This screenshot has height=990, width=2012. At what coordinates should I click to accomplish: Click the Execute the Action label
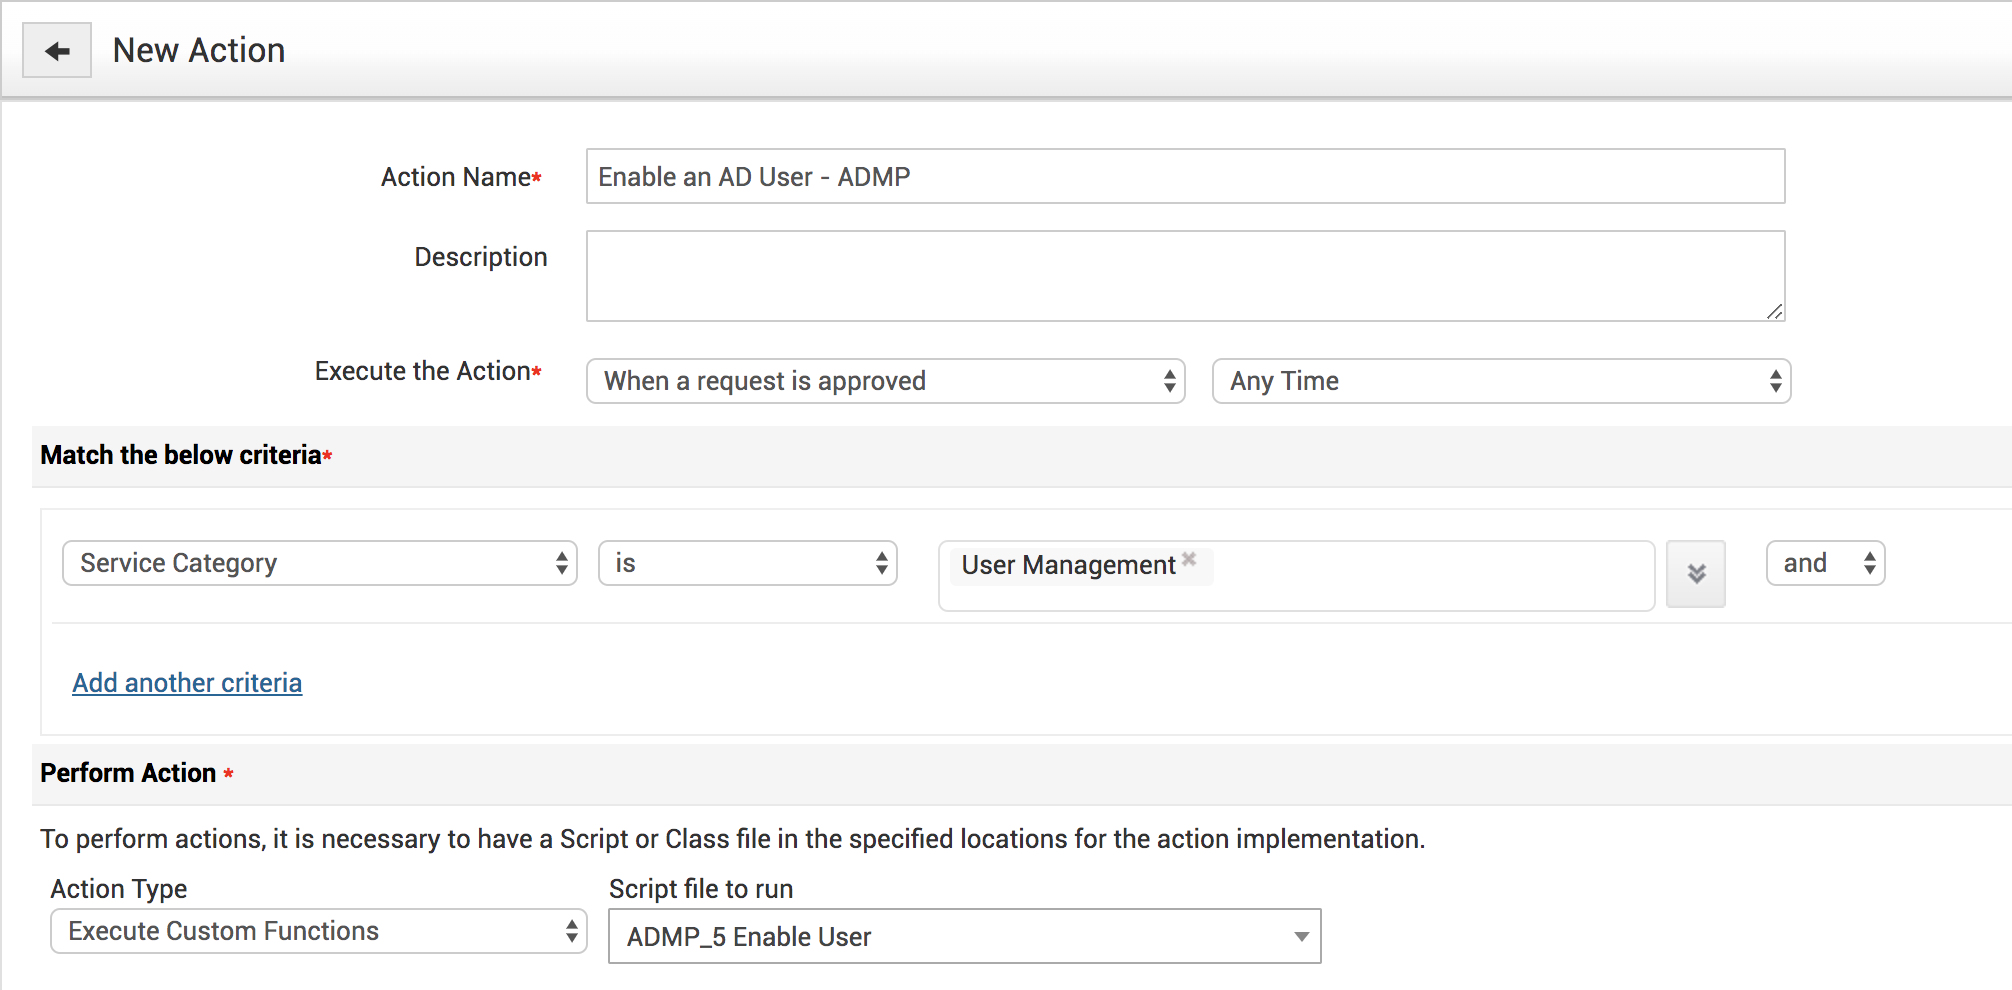423,371
